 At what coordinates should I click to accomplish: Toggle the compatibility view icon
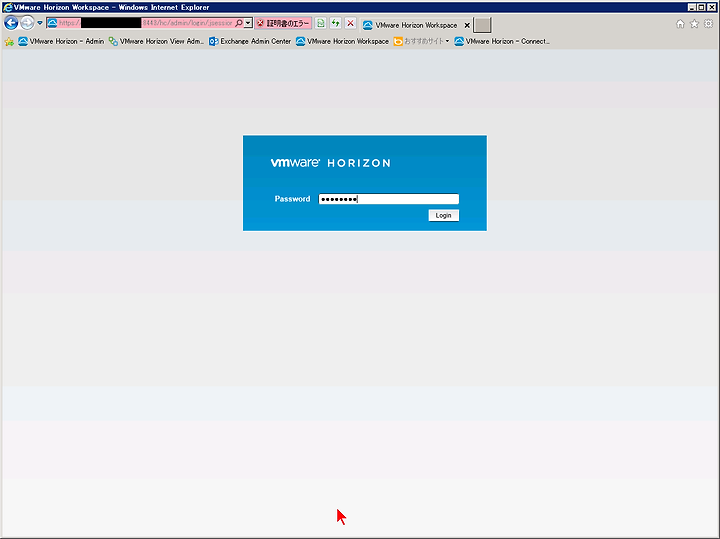coord(321,23)
